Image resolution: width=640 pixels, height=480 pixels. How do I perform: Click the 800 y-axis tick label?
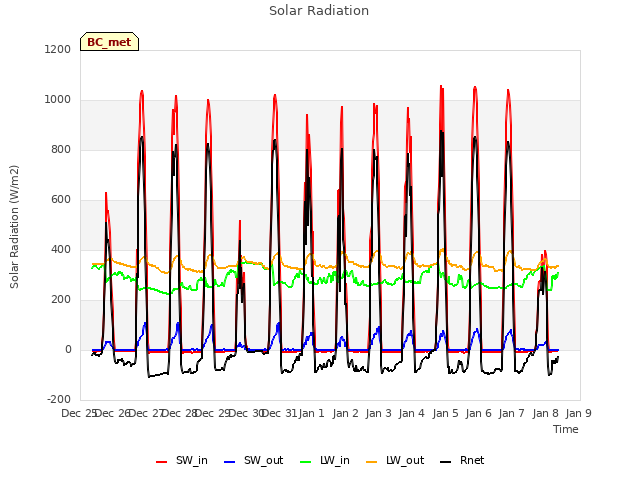tap(61, 149)
